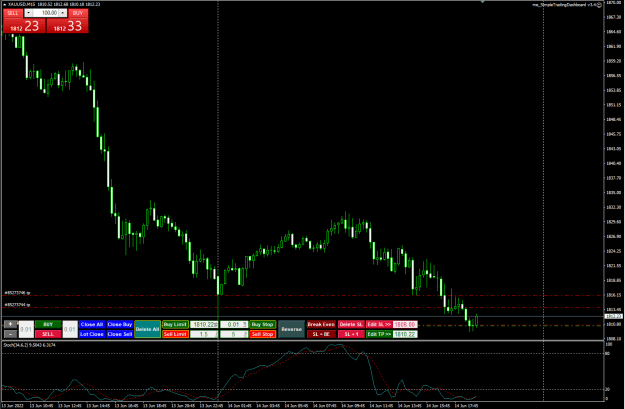Click the first 0.01 lot field
The image size is (625, 409).
coord(26,329)
